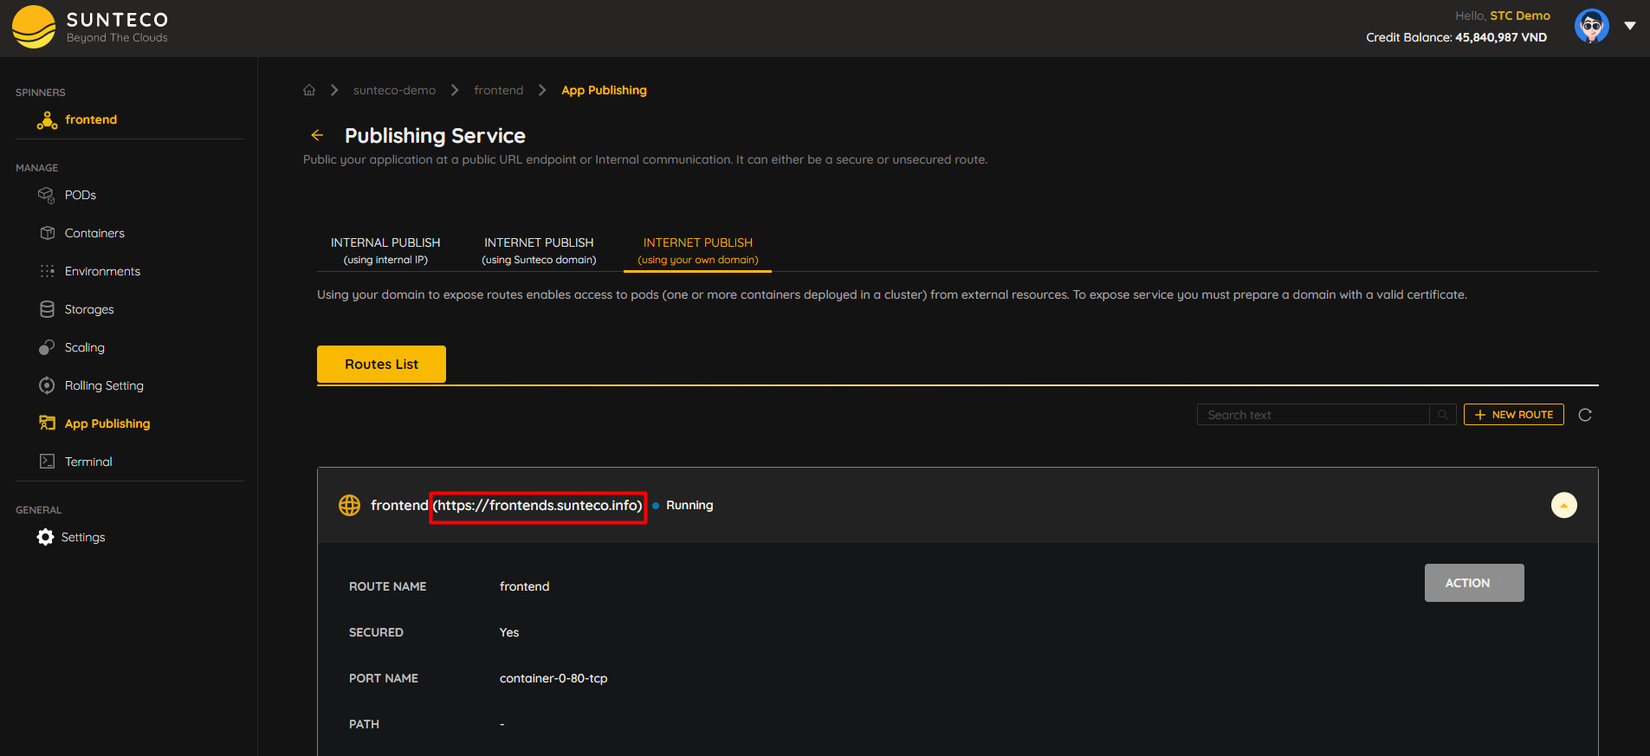Collapse the frontend route details
Screen dimensions: 1650x756
pyautogui.click(x=1564, y=505)
